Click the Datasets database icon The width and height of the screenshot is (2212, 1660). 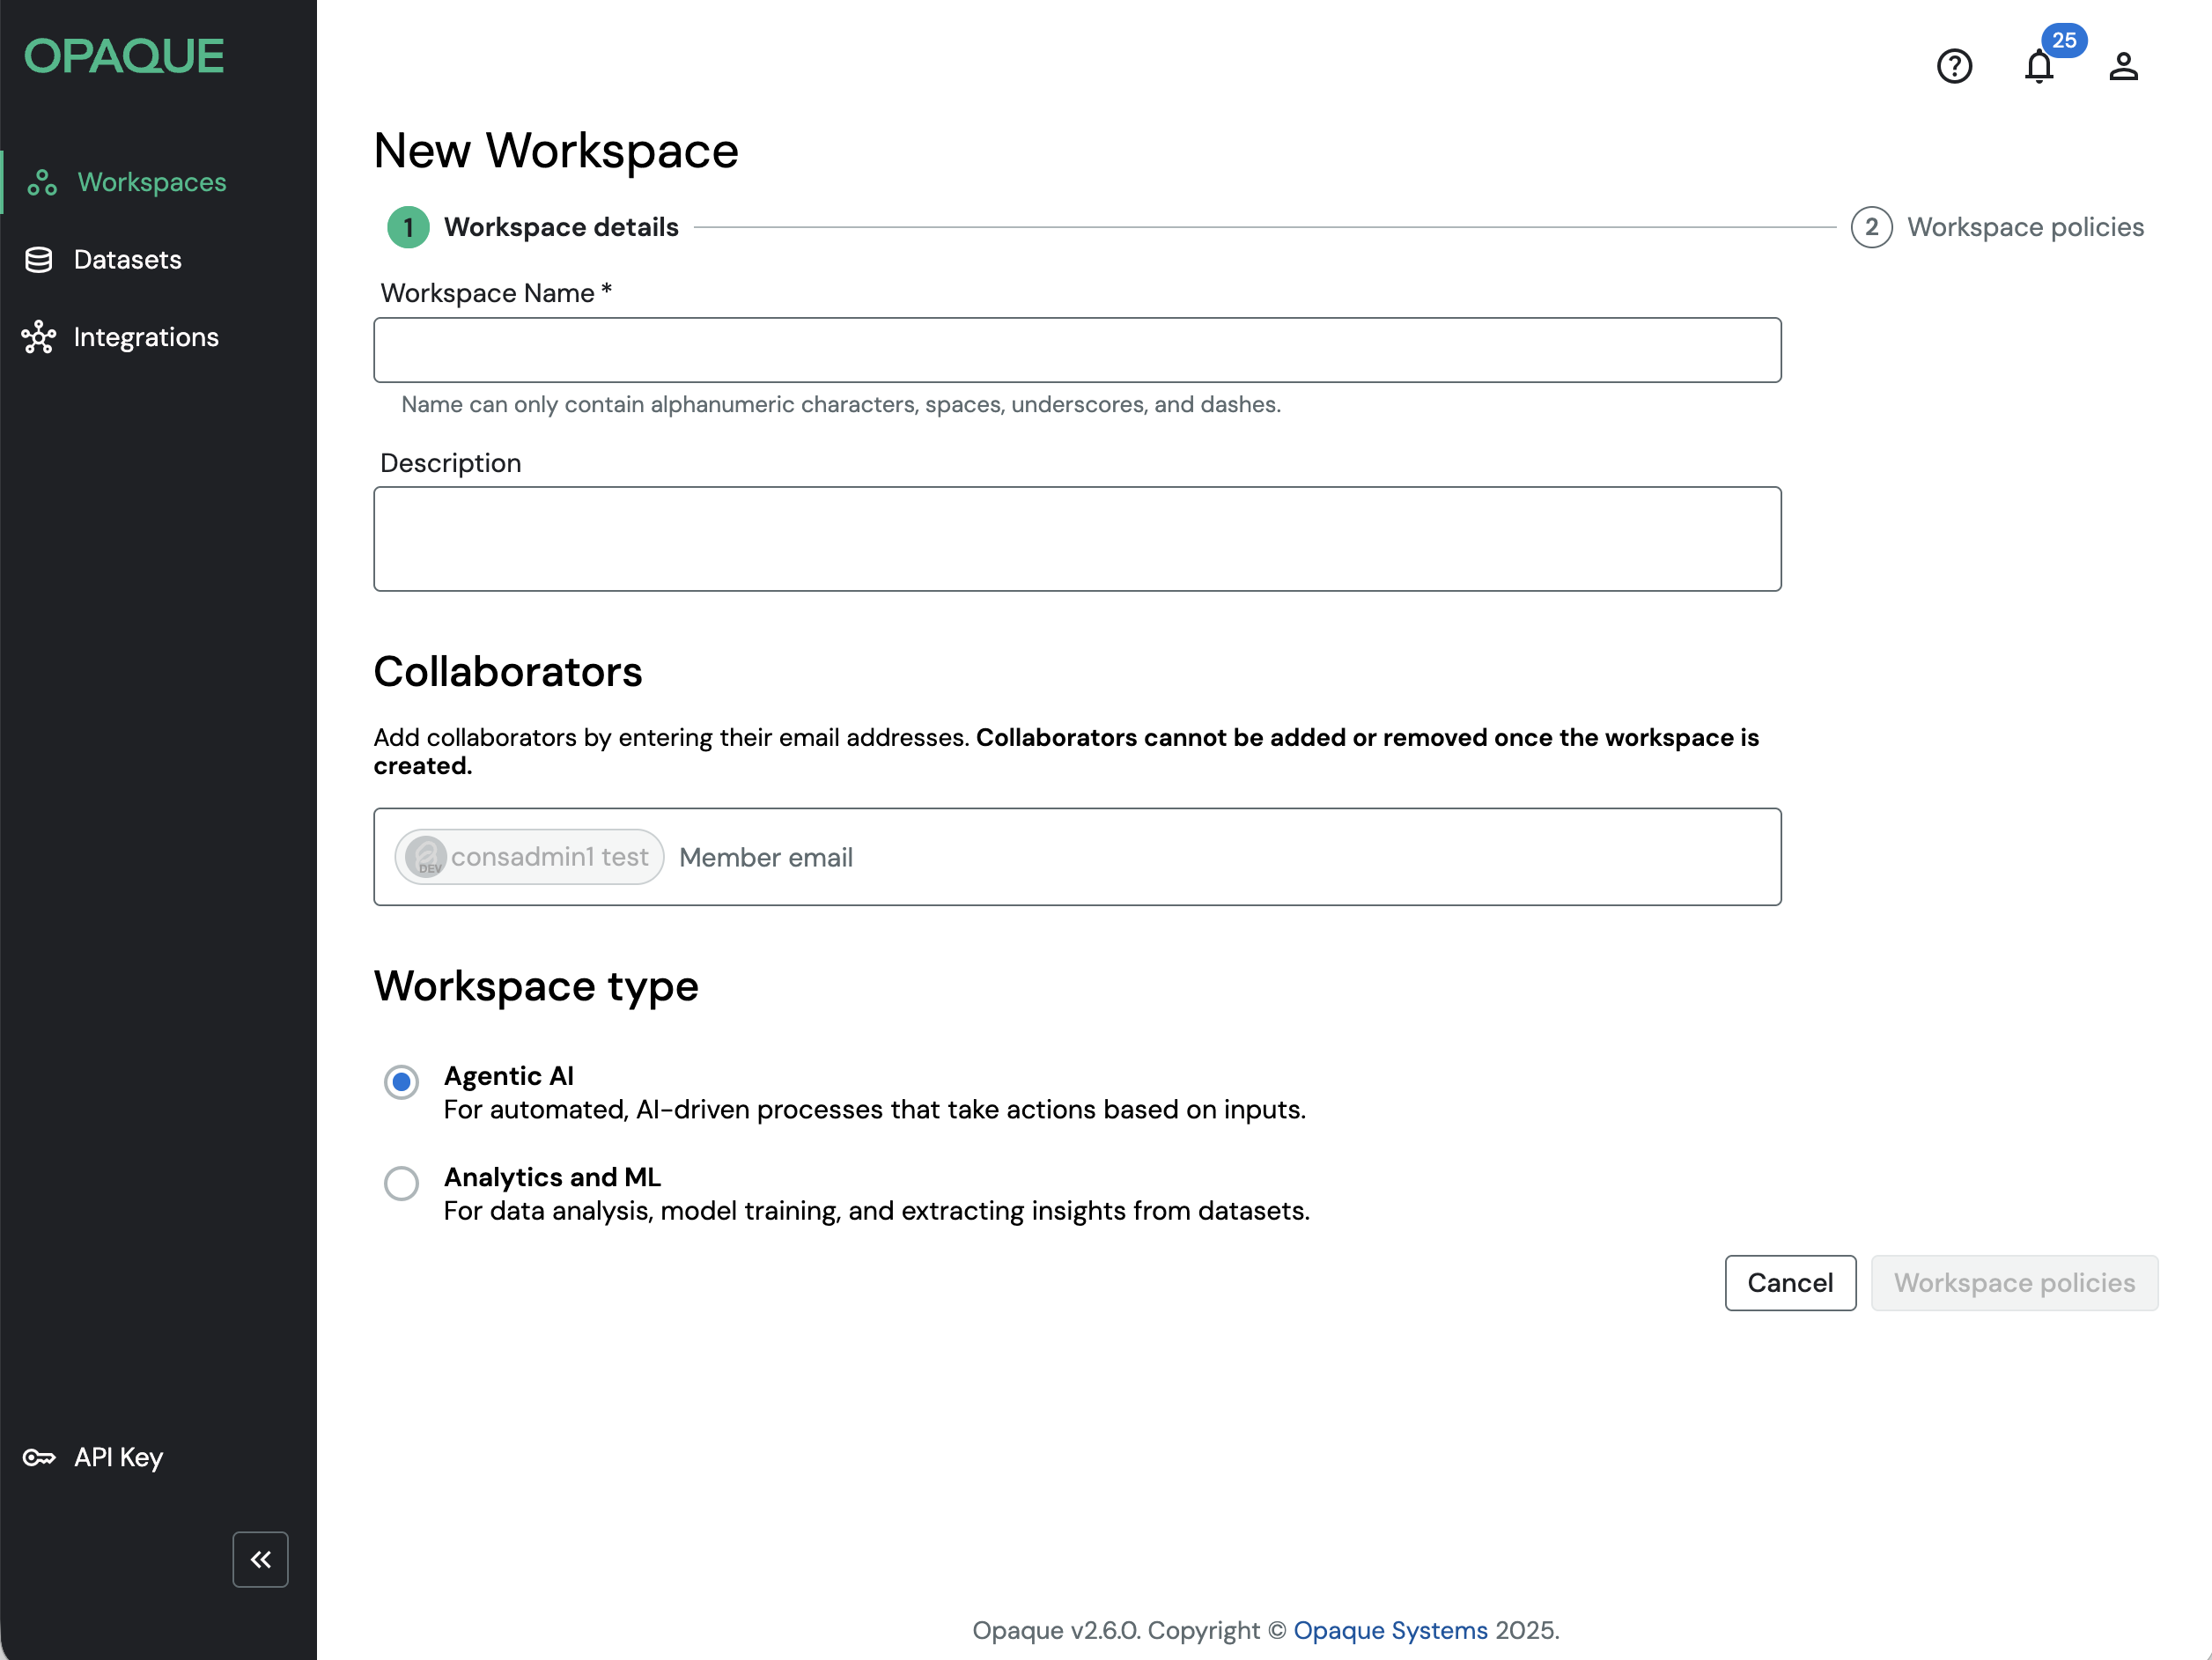pos(39,260)
